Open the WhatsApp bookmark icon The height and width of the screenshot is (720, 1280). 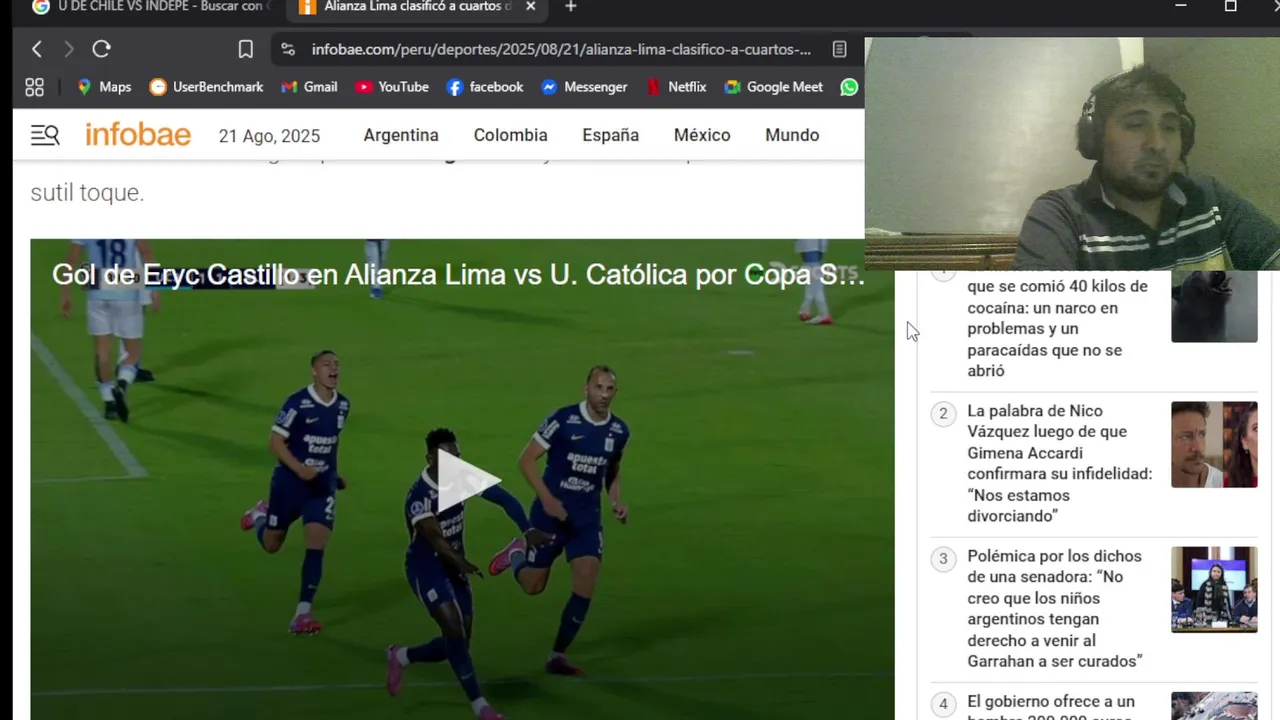click(x=849, y=87)
